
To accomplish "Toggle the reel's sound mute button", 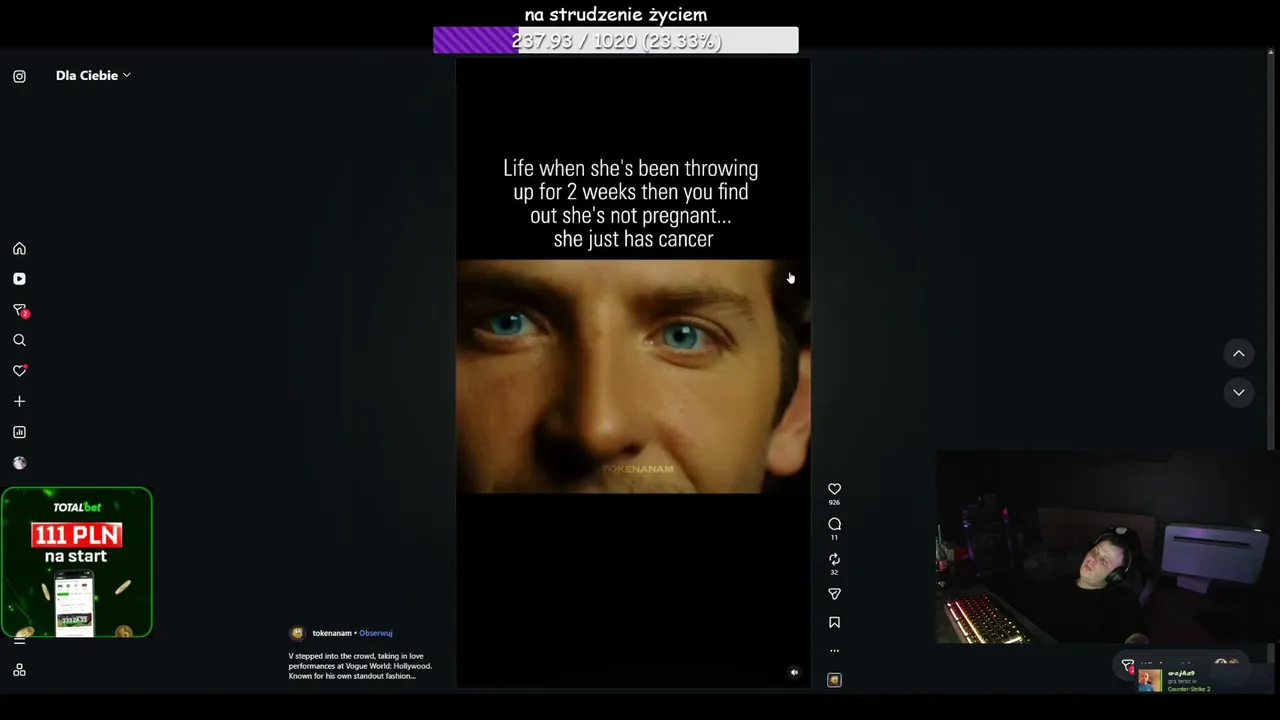I will [794, 672].
